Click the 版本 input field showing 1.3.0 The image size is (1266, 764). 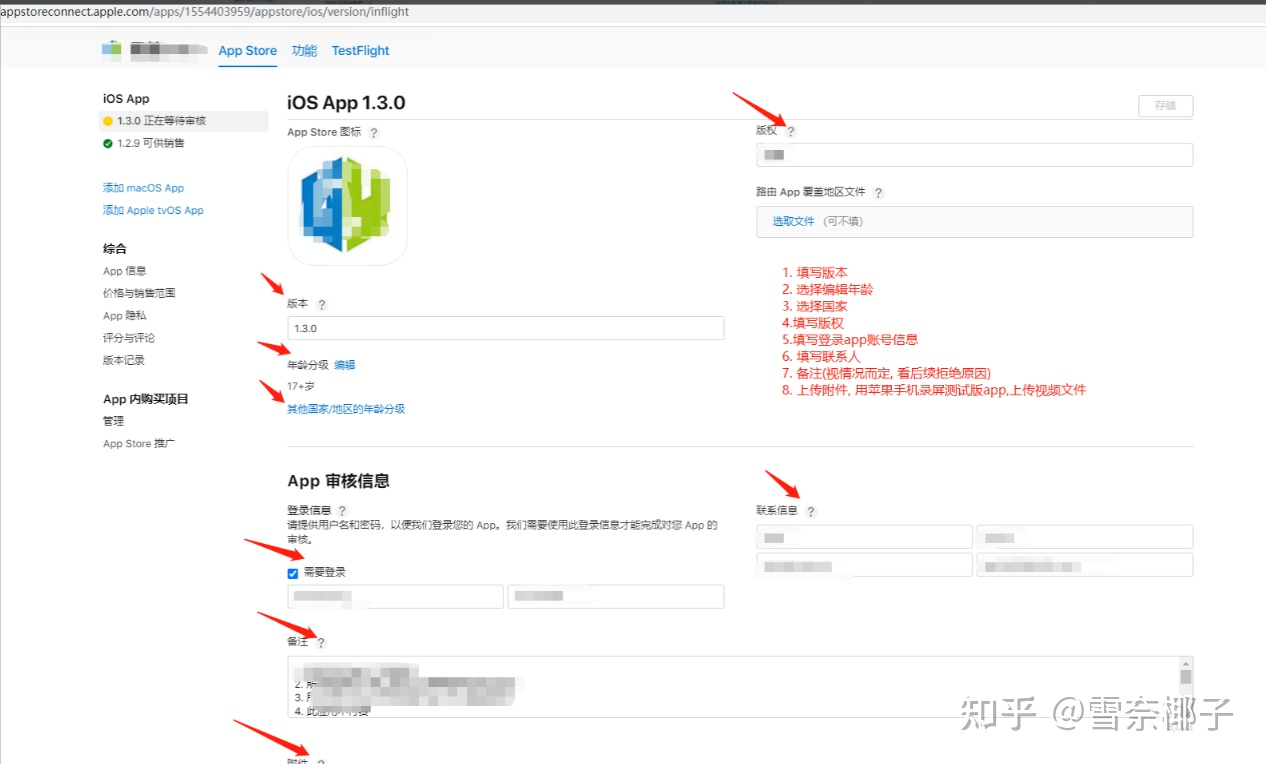506,328
